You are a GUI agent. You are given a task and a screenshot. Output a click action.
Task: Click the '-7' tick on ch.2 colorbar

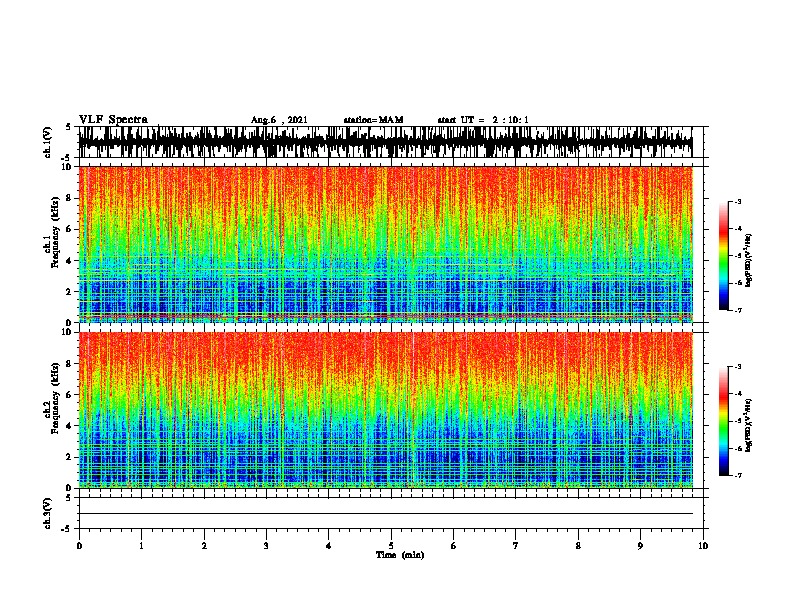(x=737, y=476)
